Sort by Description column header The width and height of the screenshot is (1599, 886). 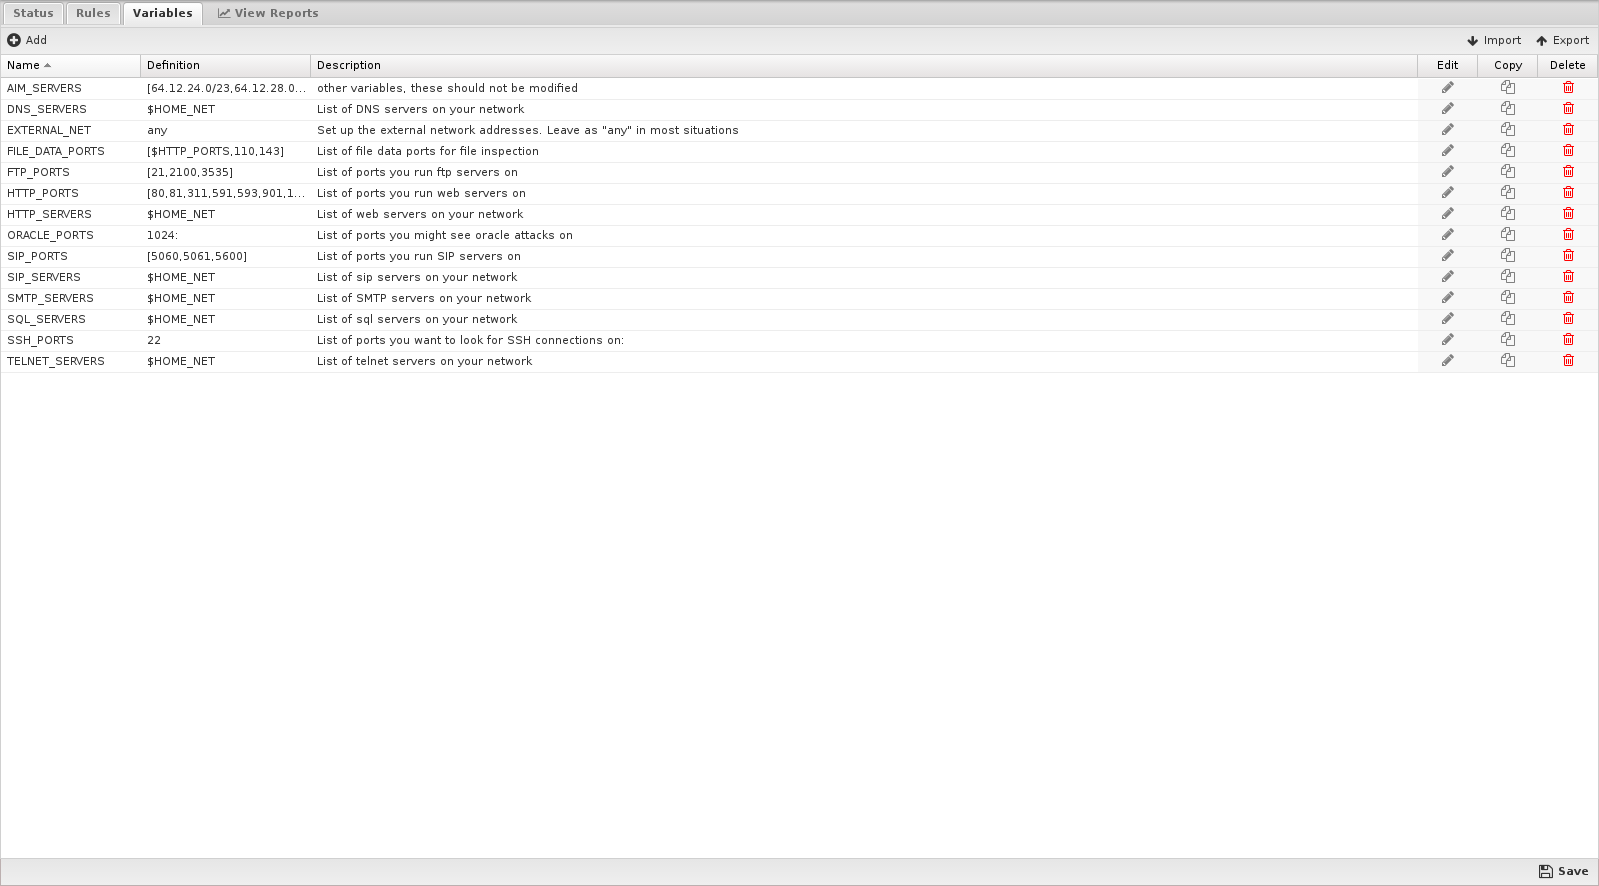(864, 65)
